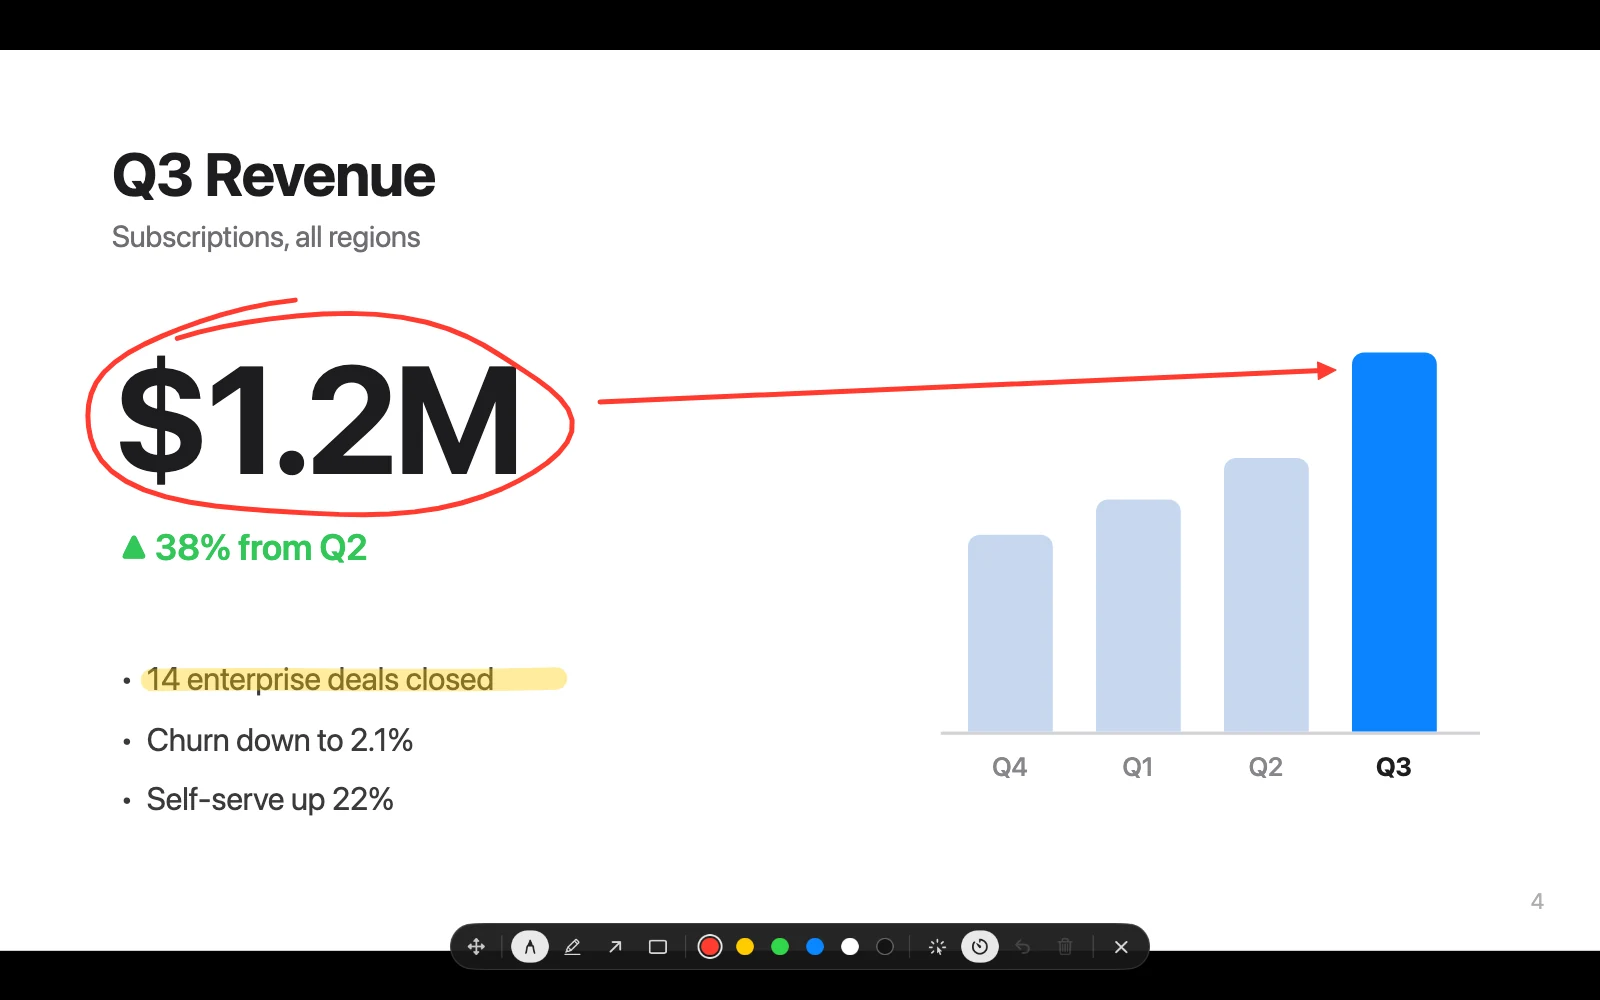Click the "Self-serve up 22%" bullet

(x=270, y=800)
